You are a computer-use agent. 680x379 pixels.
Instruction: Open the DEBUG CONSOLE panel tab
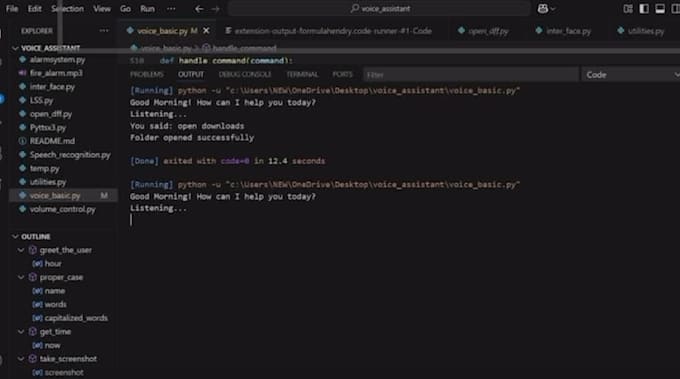pyautogui.click(x=245, y=75)
